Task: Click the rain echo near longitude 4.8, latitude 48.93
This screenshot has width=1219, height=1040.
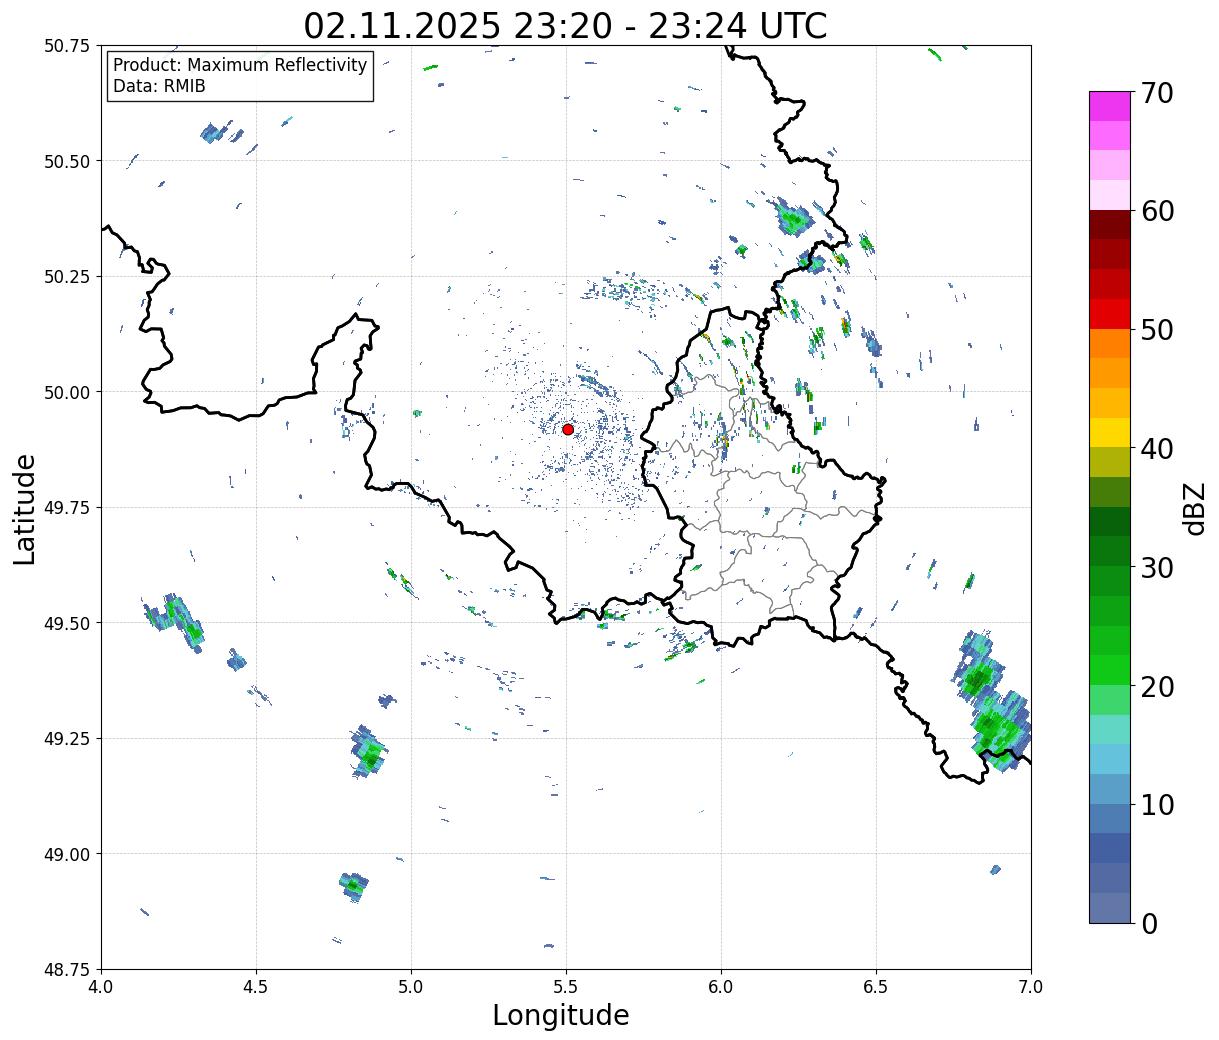Action: [353, 885]
